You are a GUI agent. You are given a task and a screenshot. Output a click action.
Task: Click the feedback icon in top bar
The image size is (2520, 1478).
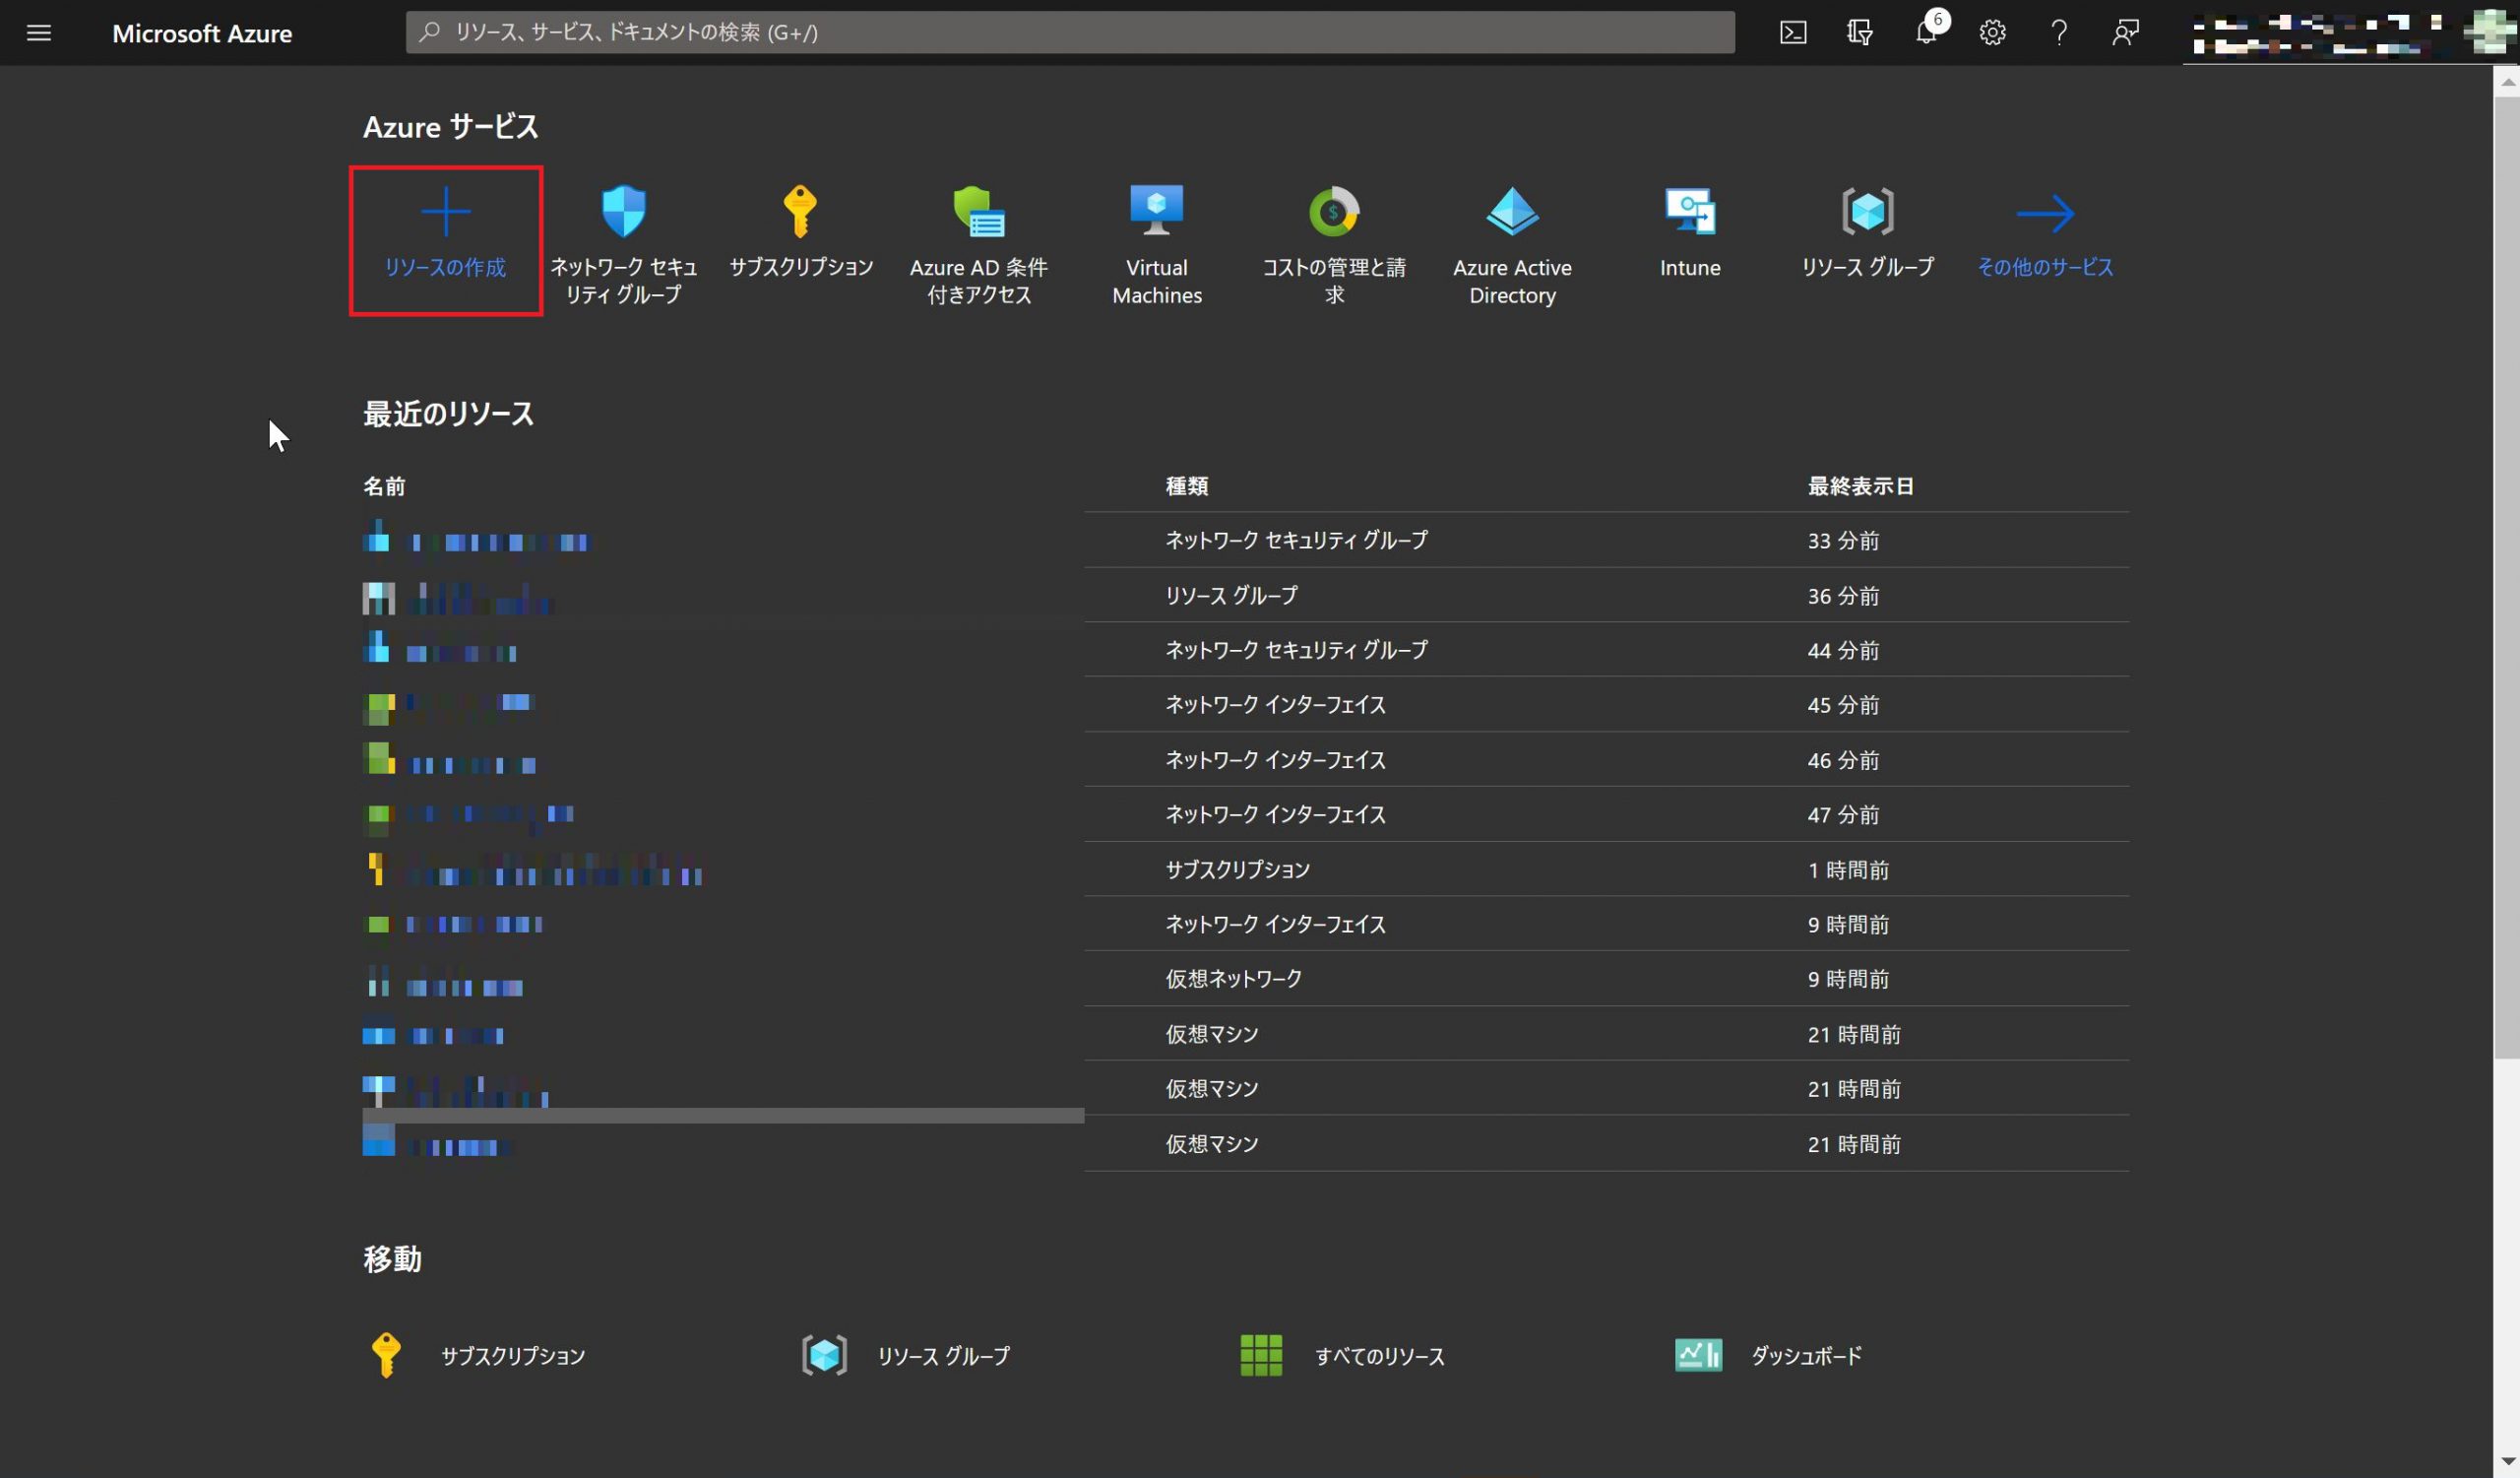click(x=2124, y=33)
